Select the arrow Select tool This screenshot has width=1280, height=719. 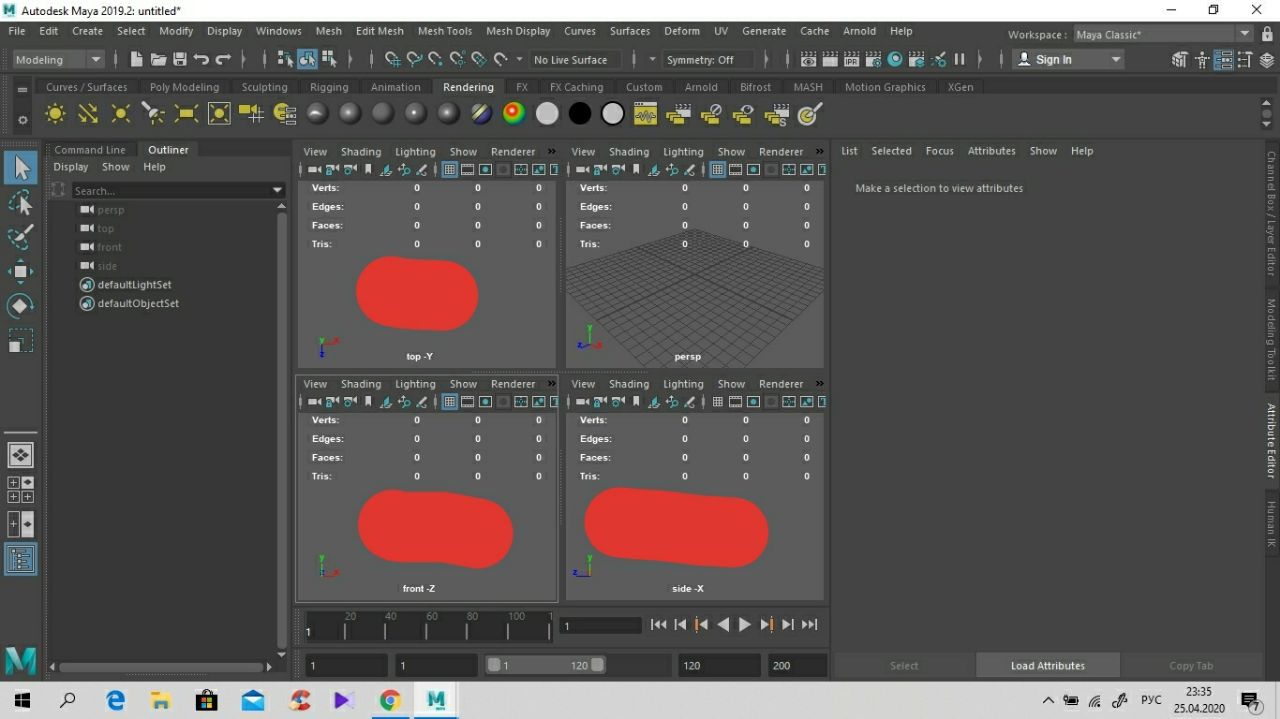point(20,168)
